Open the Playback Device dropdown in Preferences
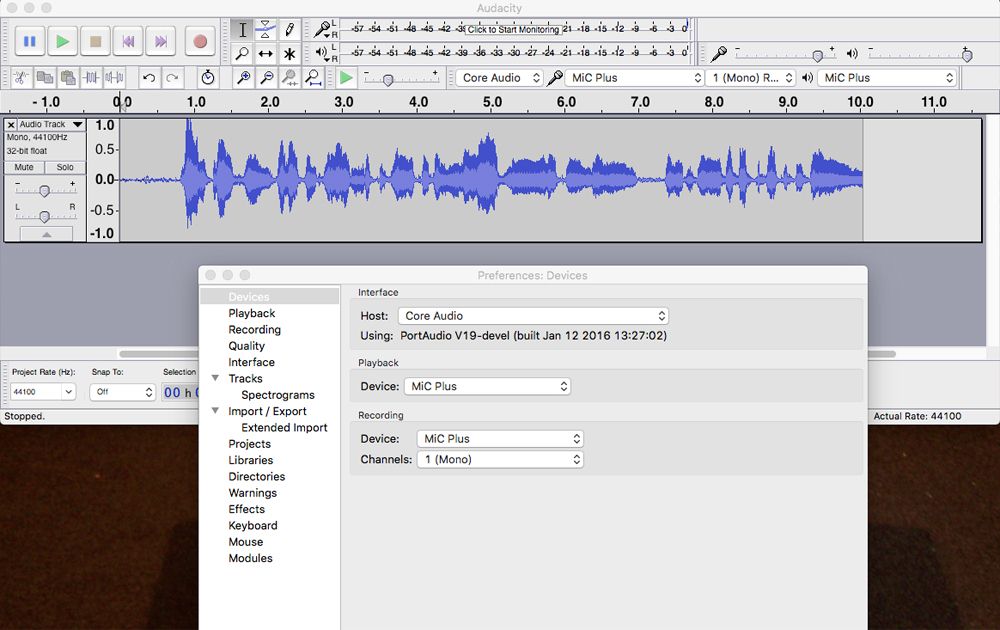 click(x=487, y=386)
